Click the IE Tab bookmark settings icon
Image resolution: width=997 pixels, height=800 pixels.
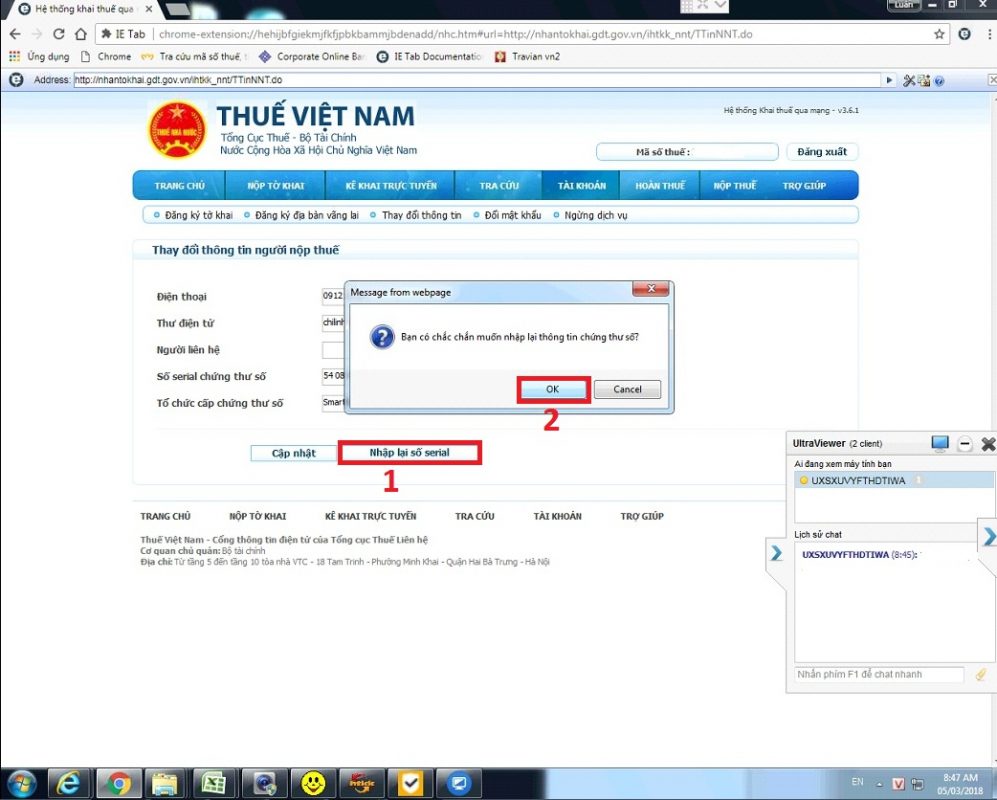[924, 80]
